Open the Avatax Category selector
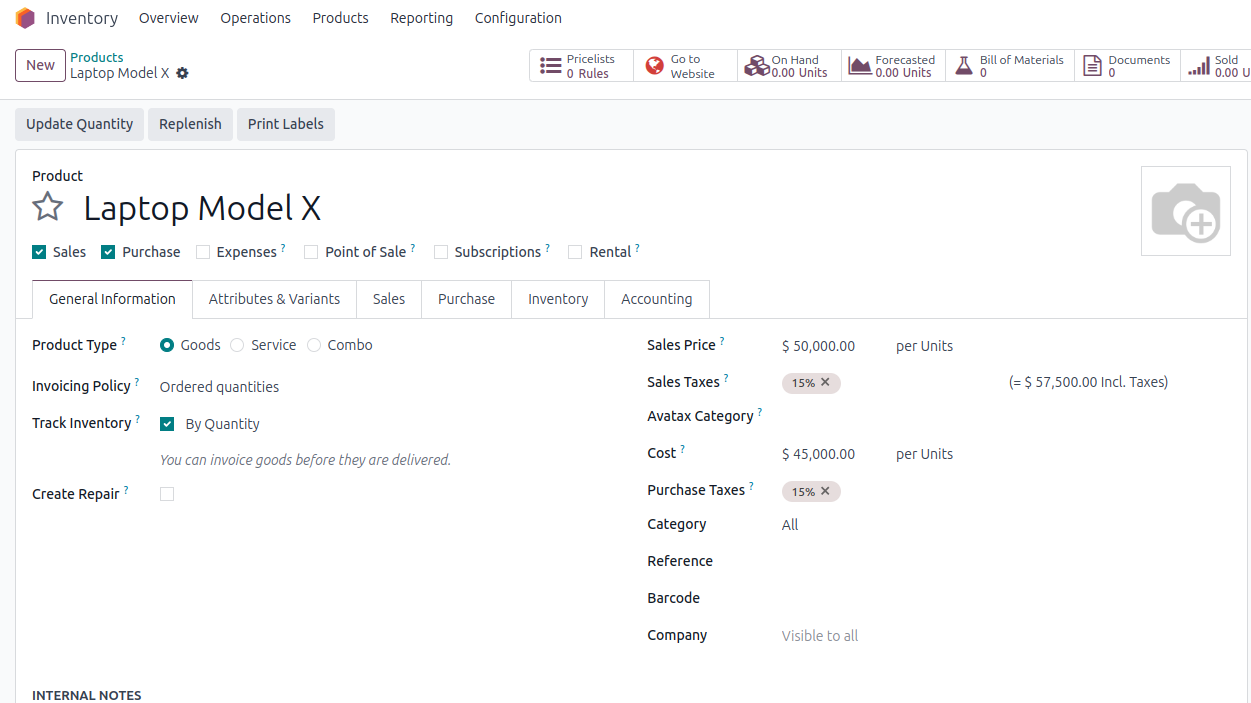 click(820, 416)
